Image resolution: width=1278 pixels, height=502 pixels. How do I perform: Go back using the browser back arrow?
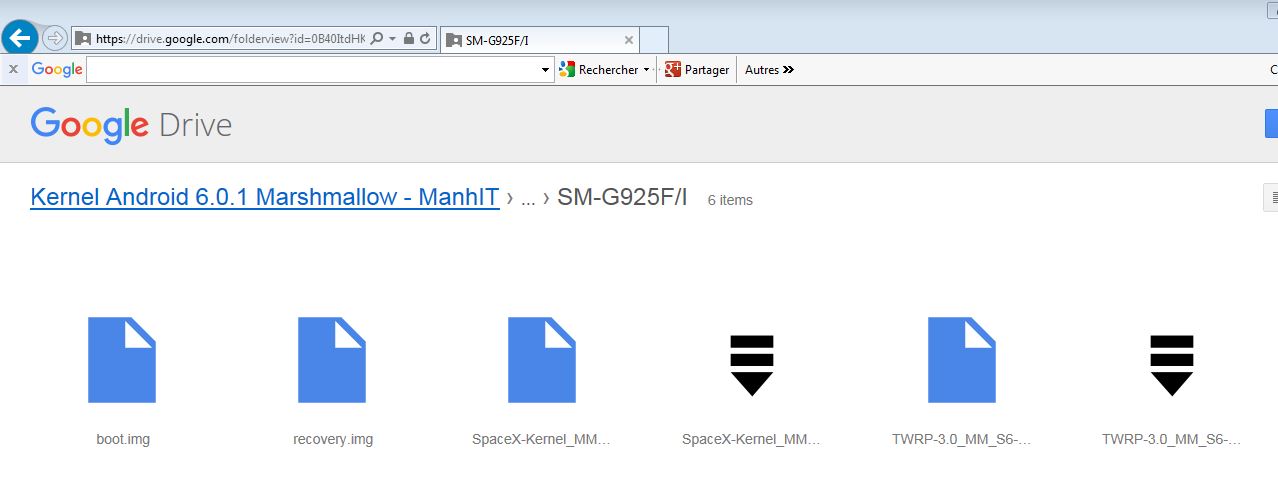coord(20,38)
